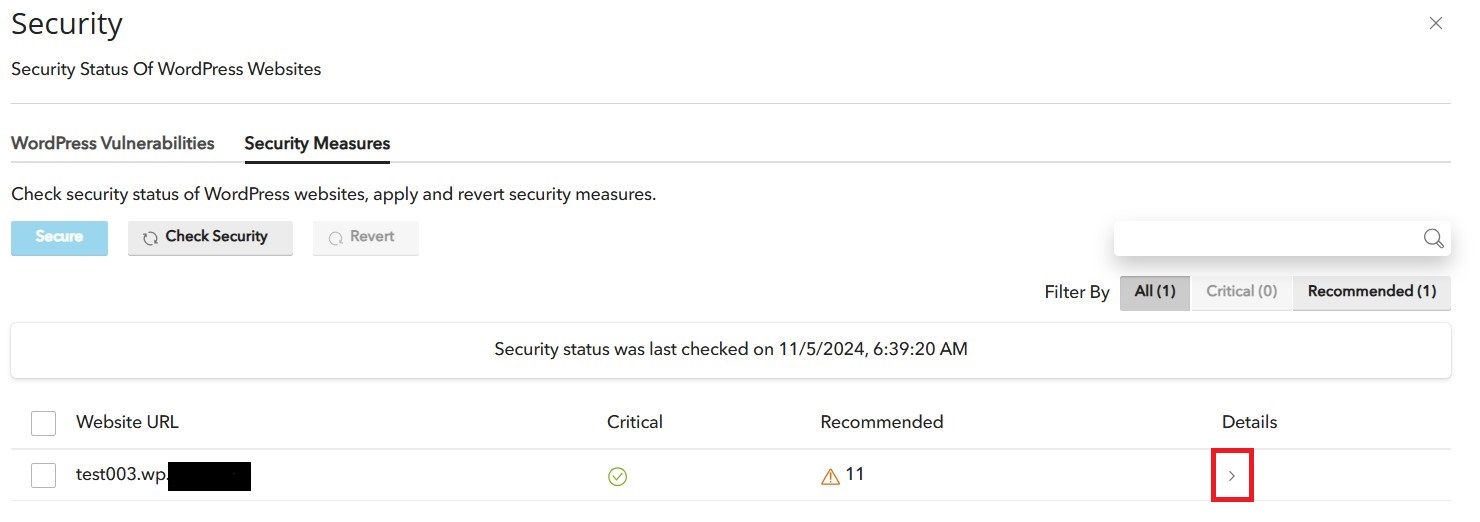Run Check Security
1480x522 pixels.
pos(210,238)
